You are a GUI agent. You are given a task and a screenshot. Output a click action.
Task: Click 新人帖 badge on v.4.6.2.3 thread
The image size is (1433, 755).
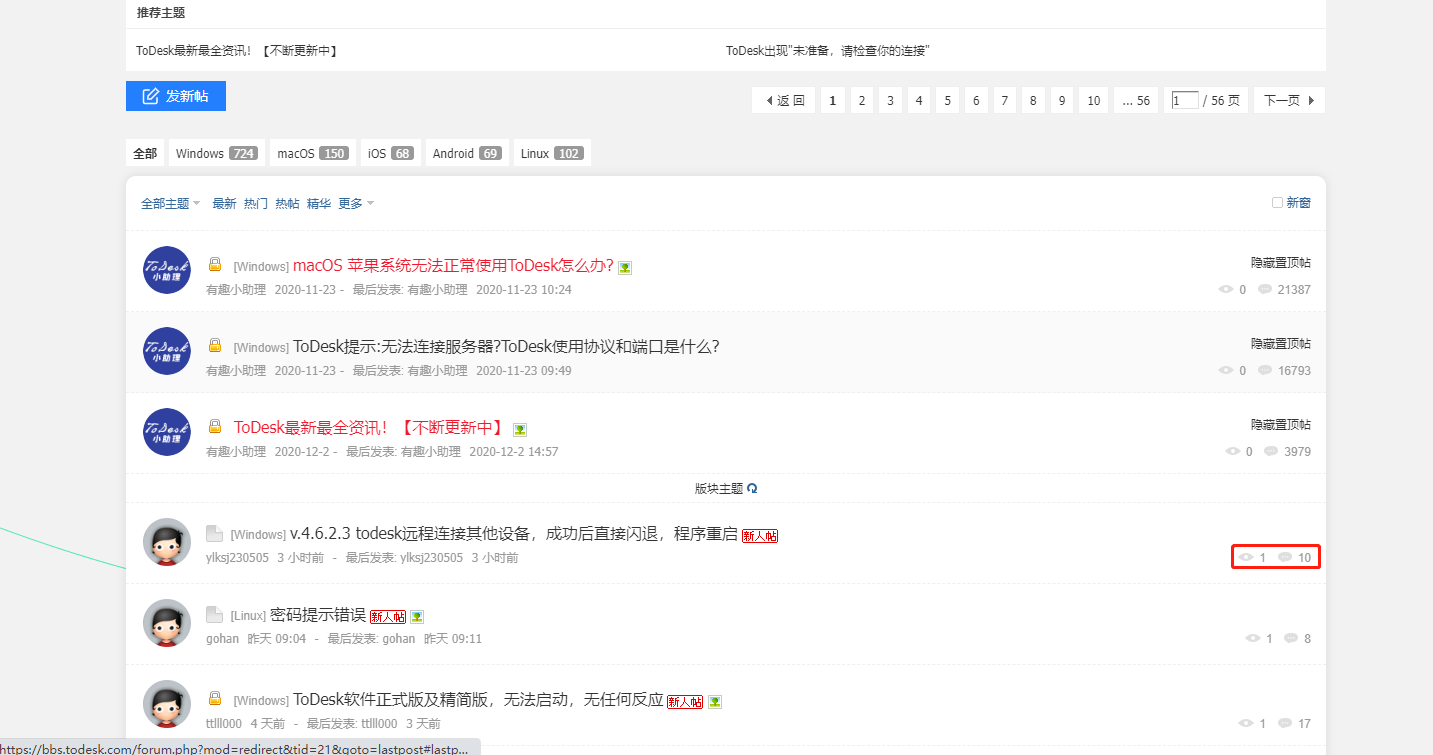click(x=760, y=536)
